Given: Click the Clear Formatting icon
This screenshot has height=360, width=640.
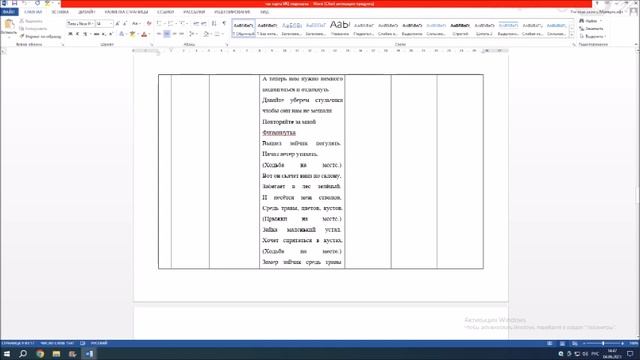Looking at the screenshot, I should [149, 24].
